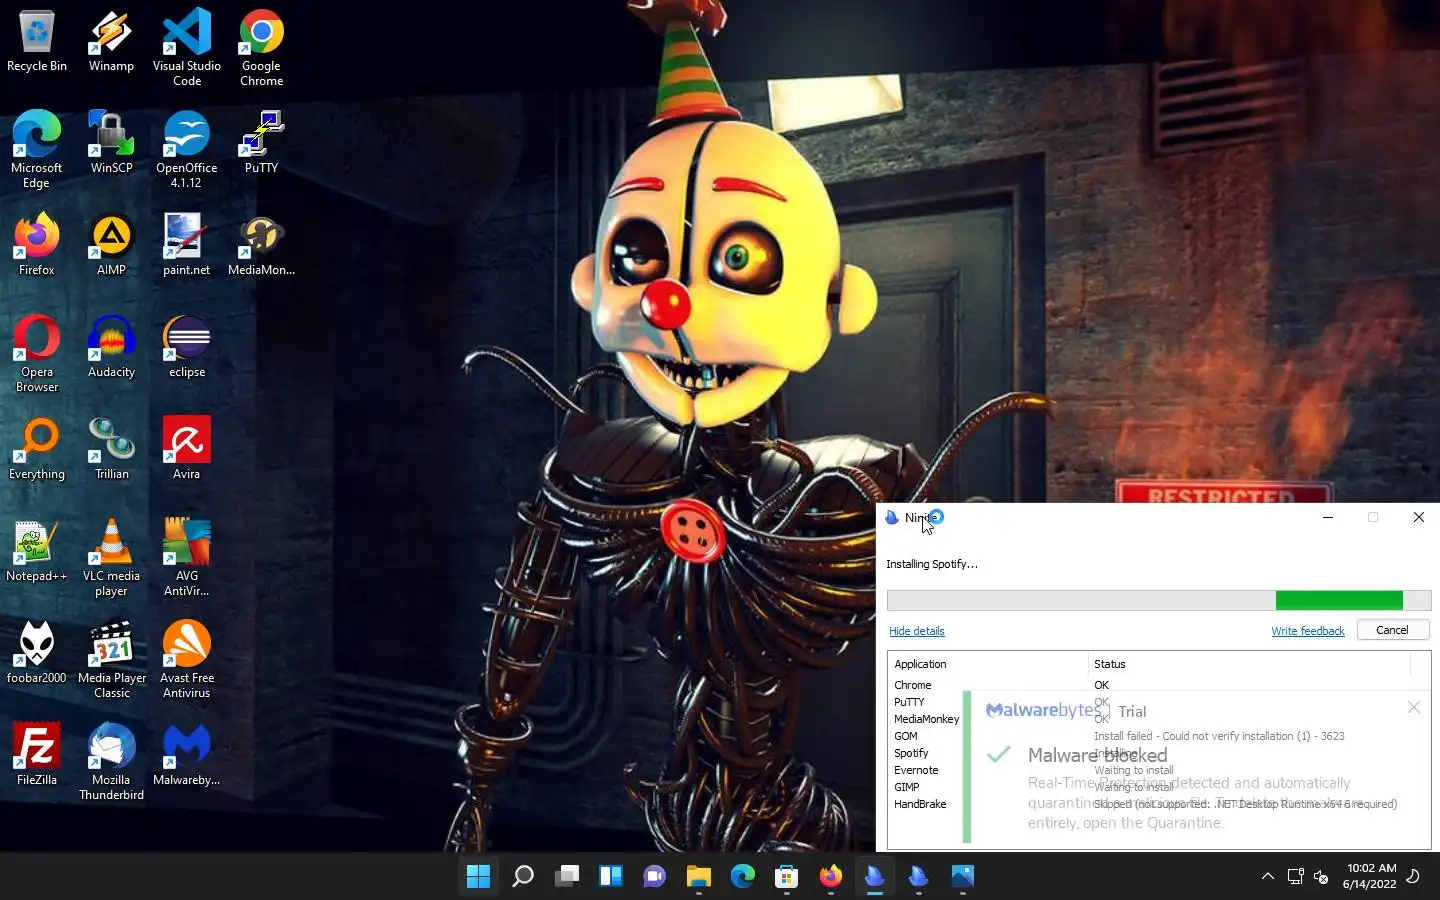The height and width of the screenshot is (900, 1440).
Task: Select the MediaMonkey row in install list
Action: (1159, 719)
